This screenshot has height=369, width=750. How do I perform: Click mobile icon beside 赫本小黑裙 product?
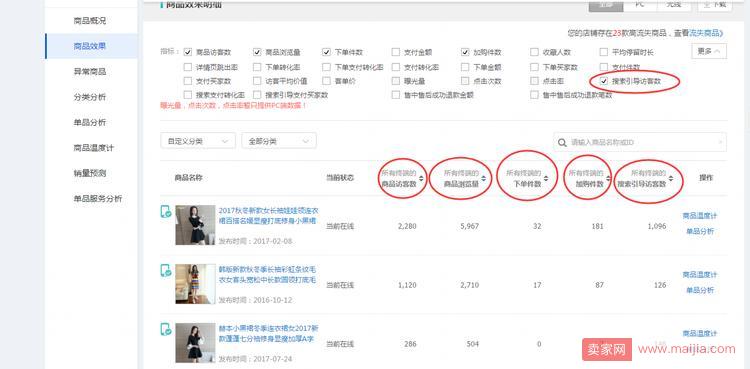[165, 330]
